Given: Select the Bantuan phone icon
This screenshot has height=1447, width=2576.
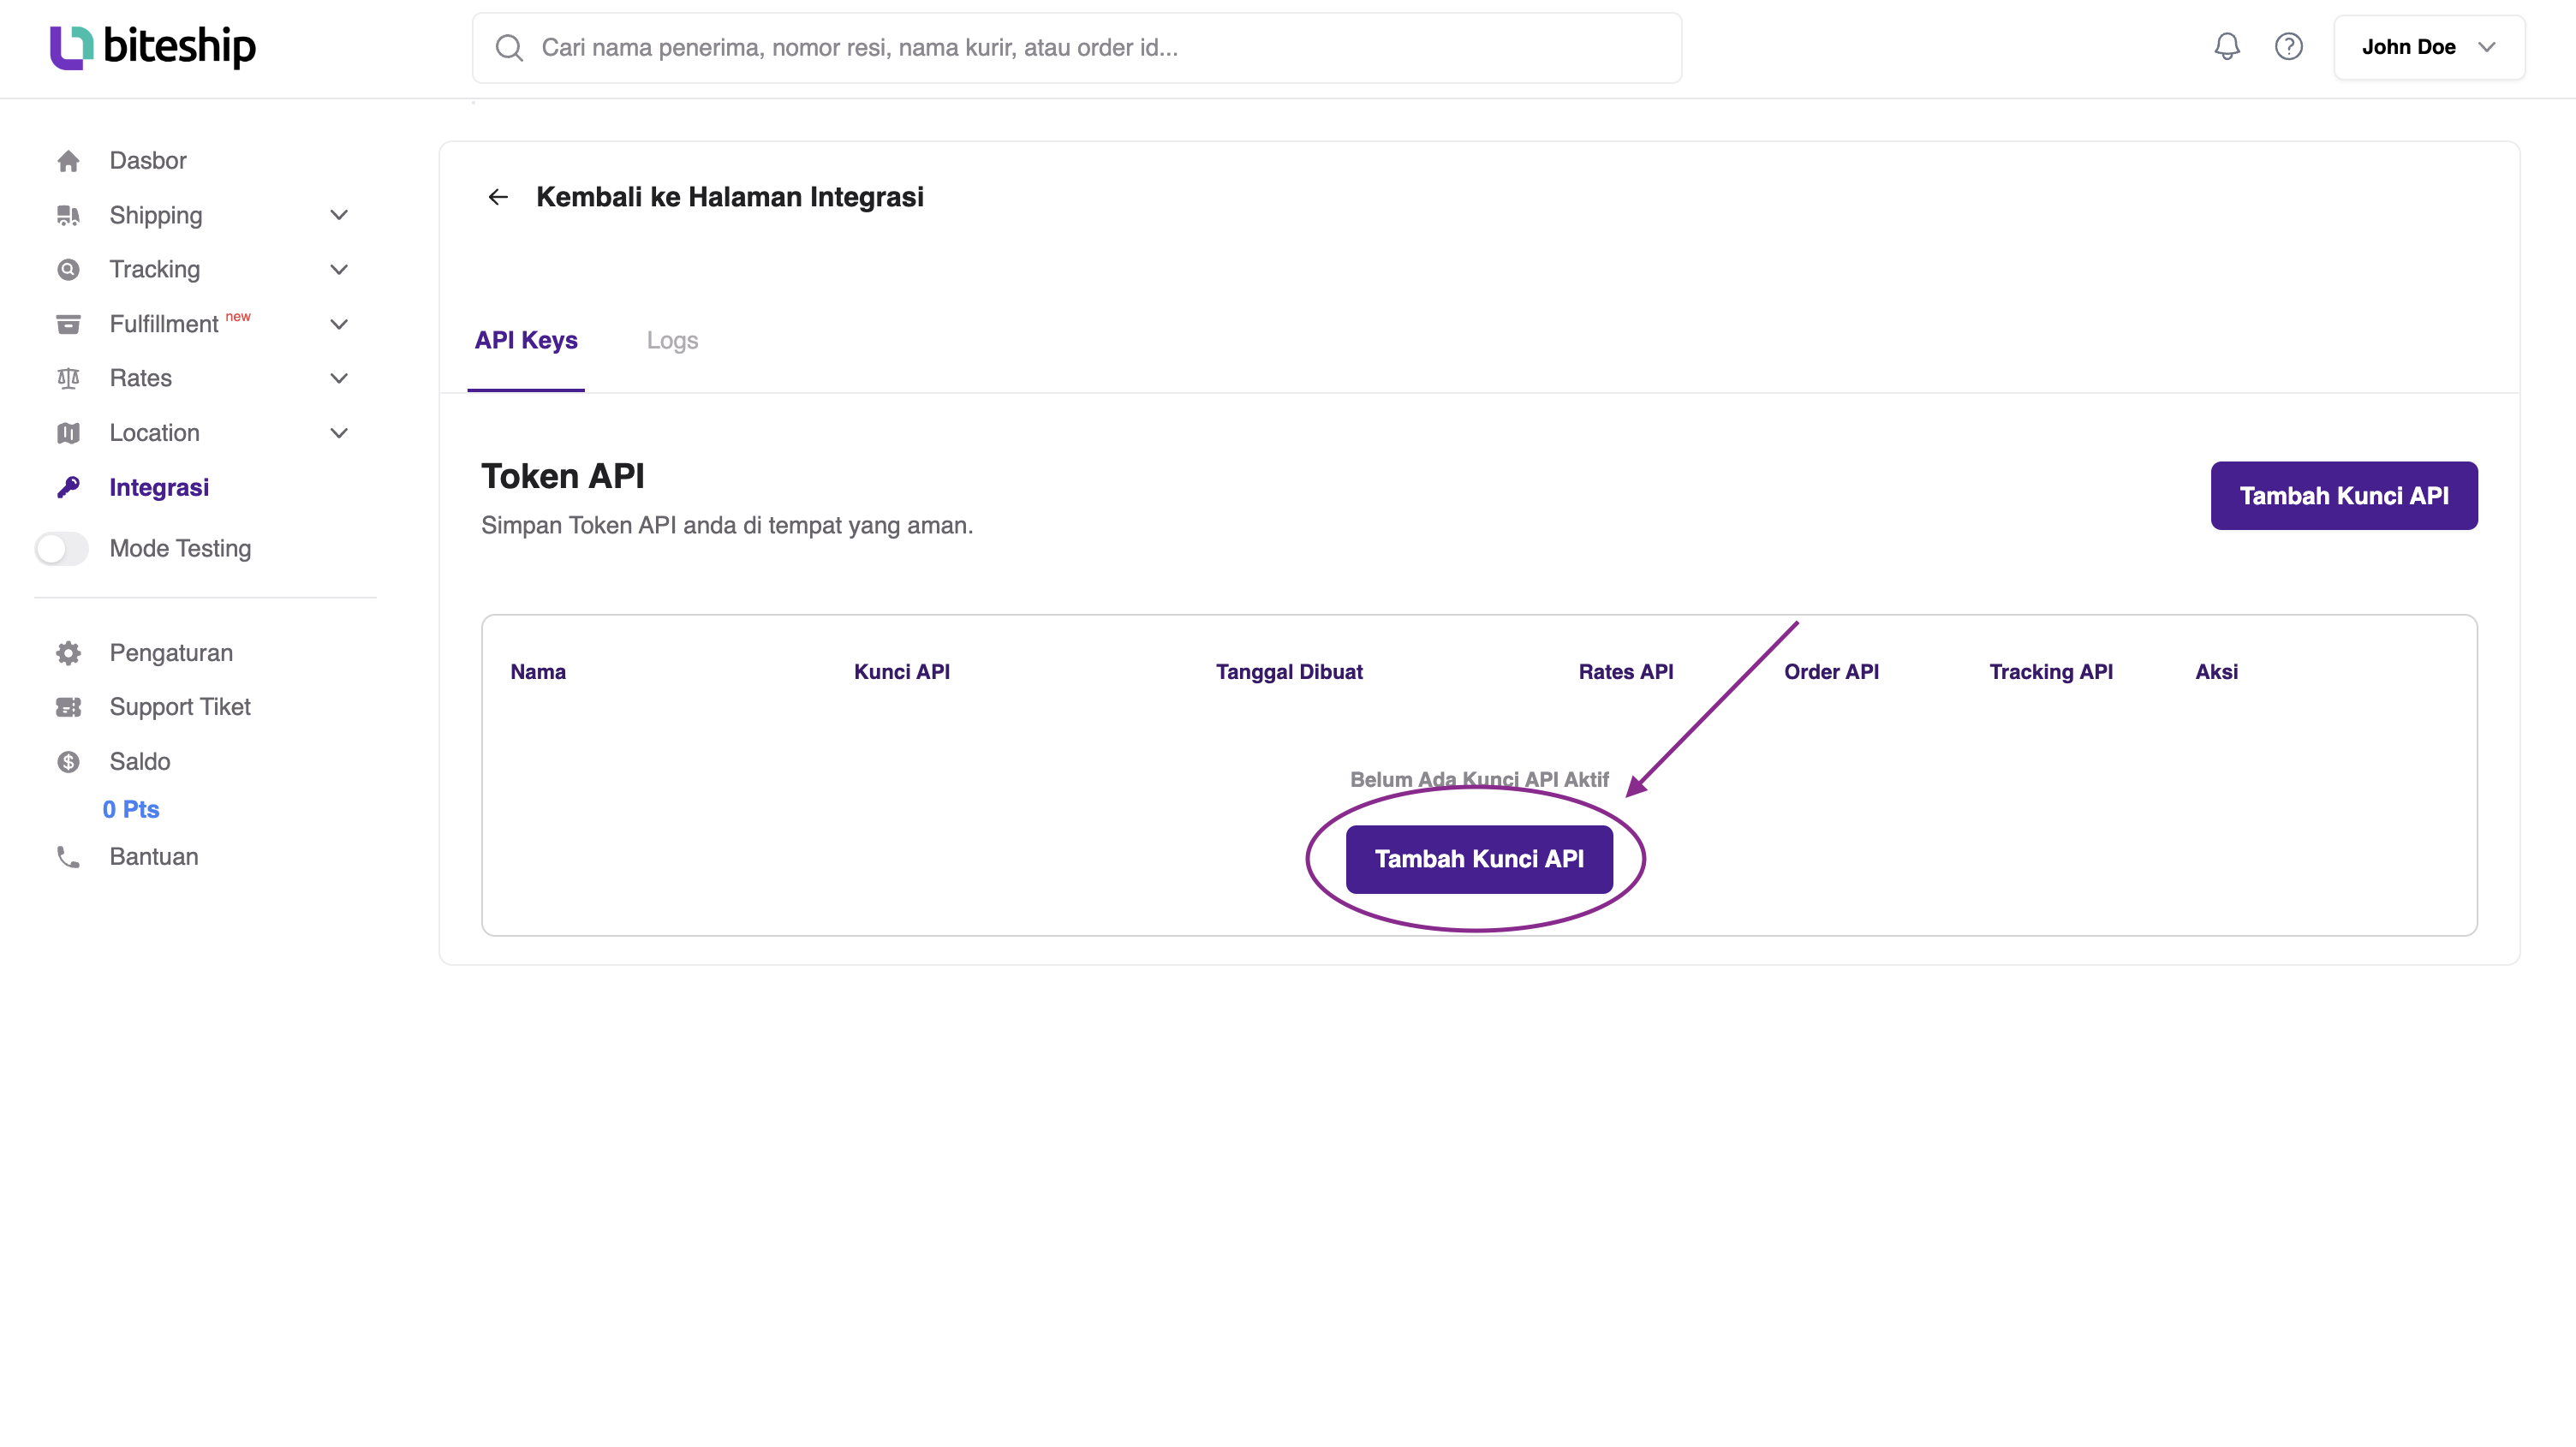Looking at the screenshot, I should (x=68, y=857).
